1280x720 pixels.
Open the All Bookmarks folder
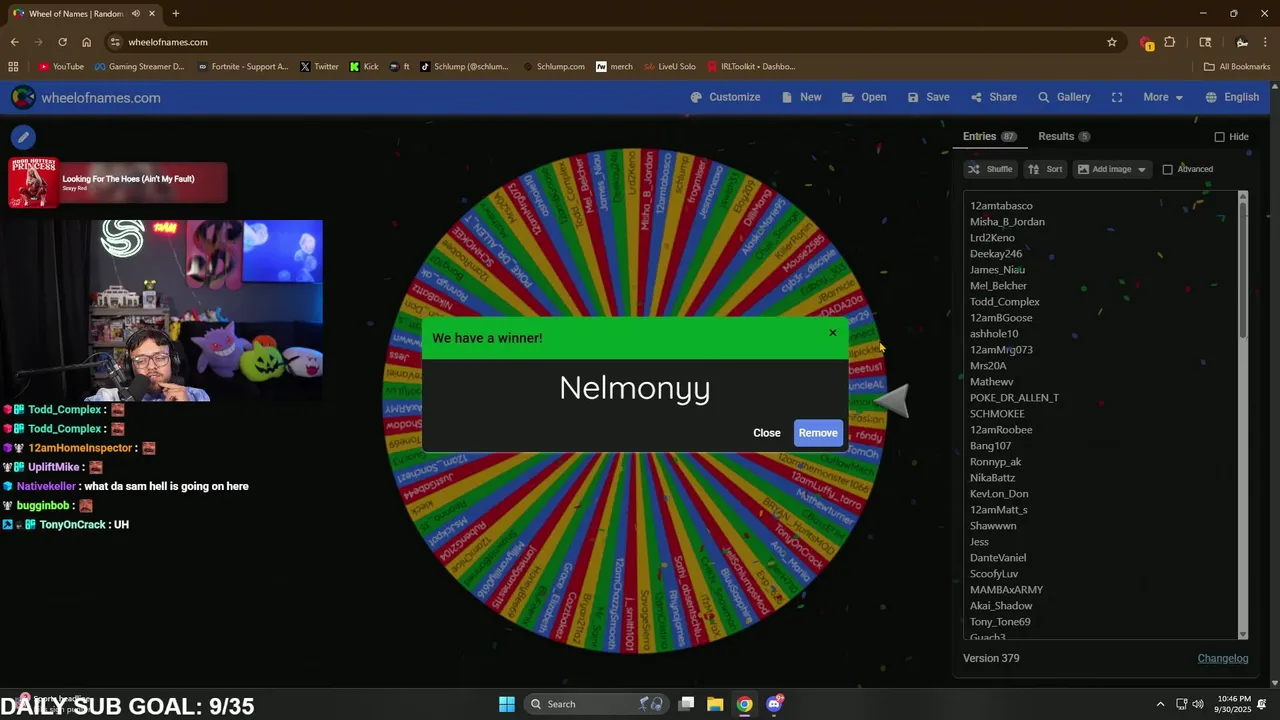click(x=1237, y=67)
